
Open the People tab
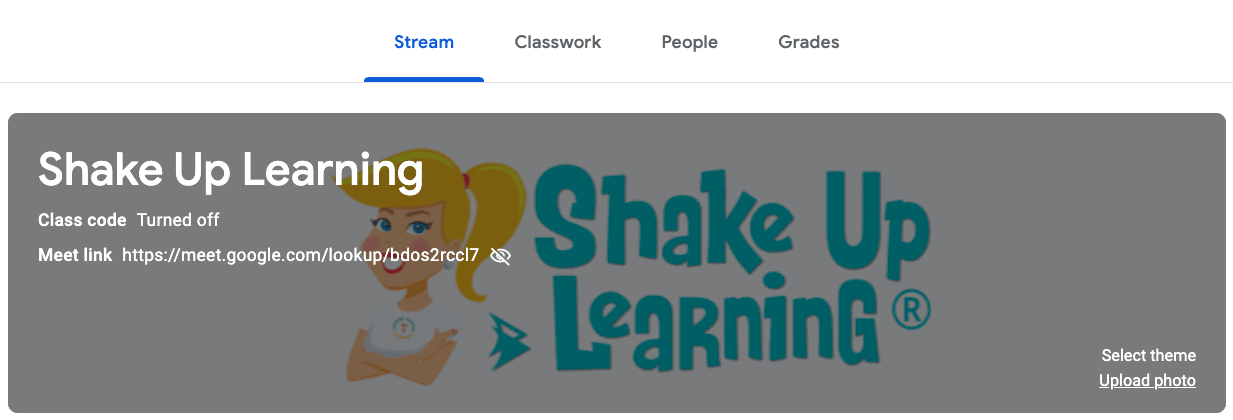690,42
